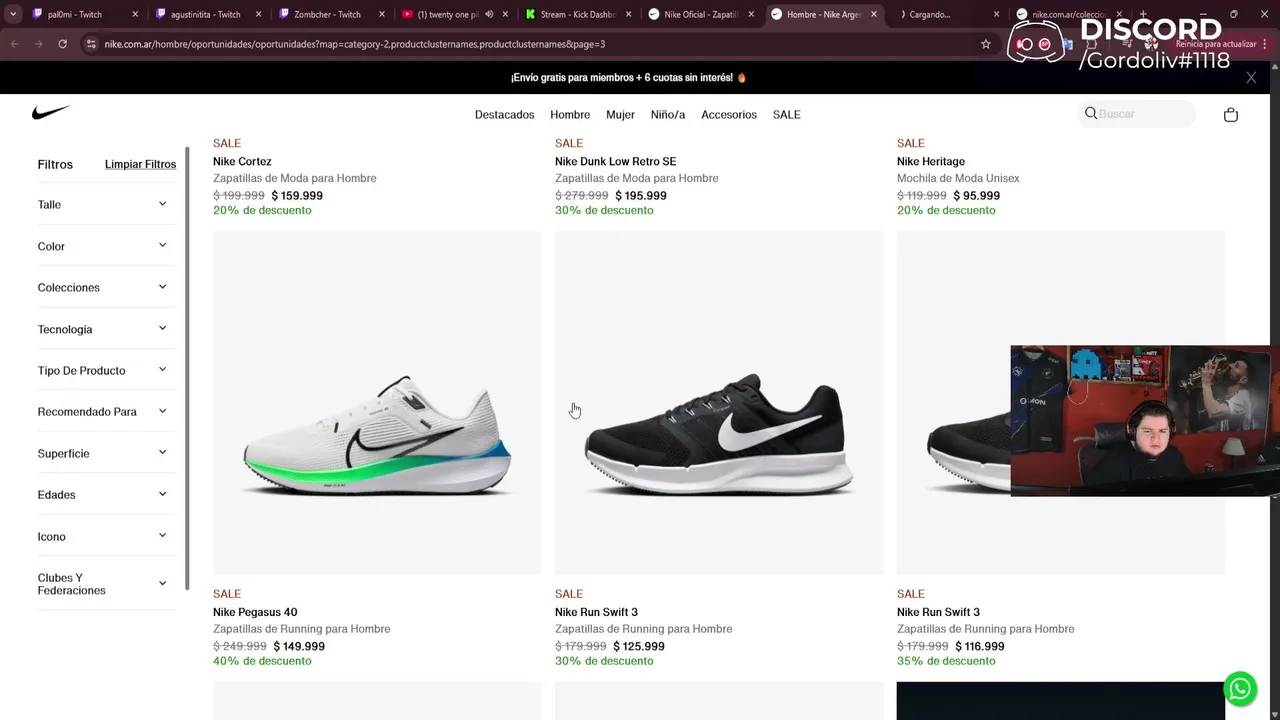The height and width of the screenshot is (720, 1280).
Task: Open the SALE menu item
Action: (x=786, y=114)
